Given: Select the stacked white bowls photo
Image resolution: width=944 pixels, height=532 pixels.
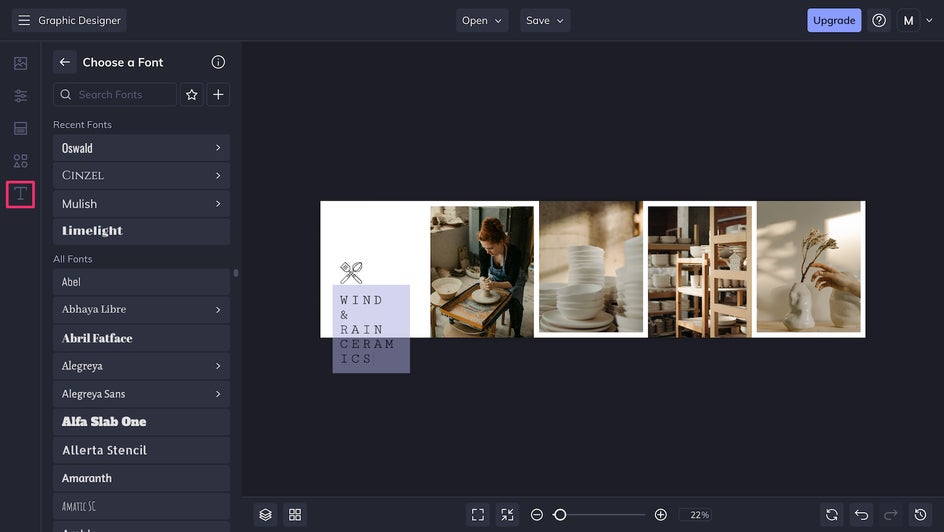Looking at the screenshot, I should [591, 267].
